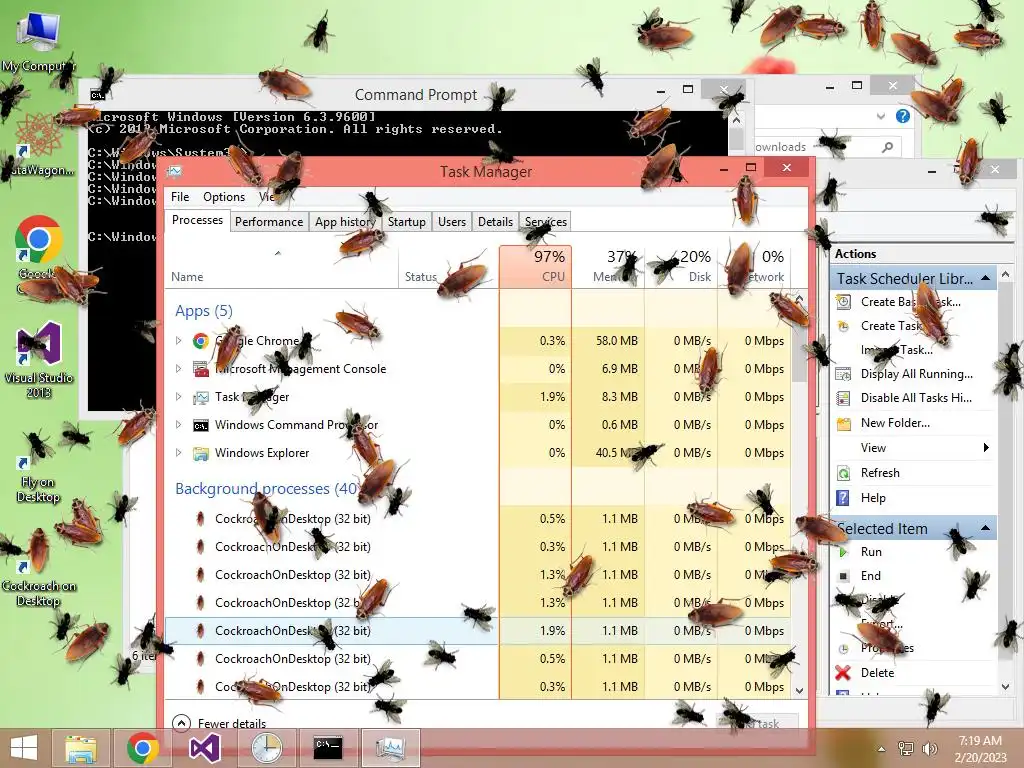
Task: Switch to the Users tab
Action: point(452,222)
